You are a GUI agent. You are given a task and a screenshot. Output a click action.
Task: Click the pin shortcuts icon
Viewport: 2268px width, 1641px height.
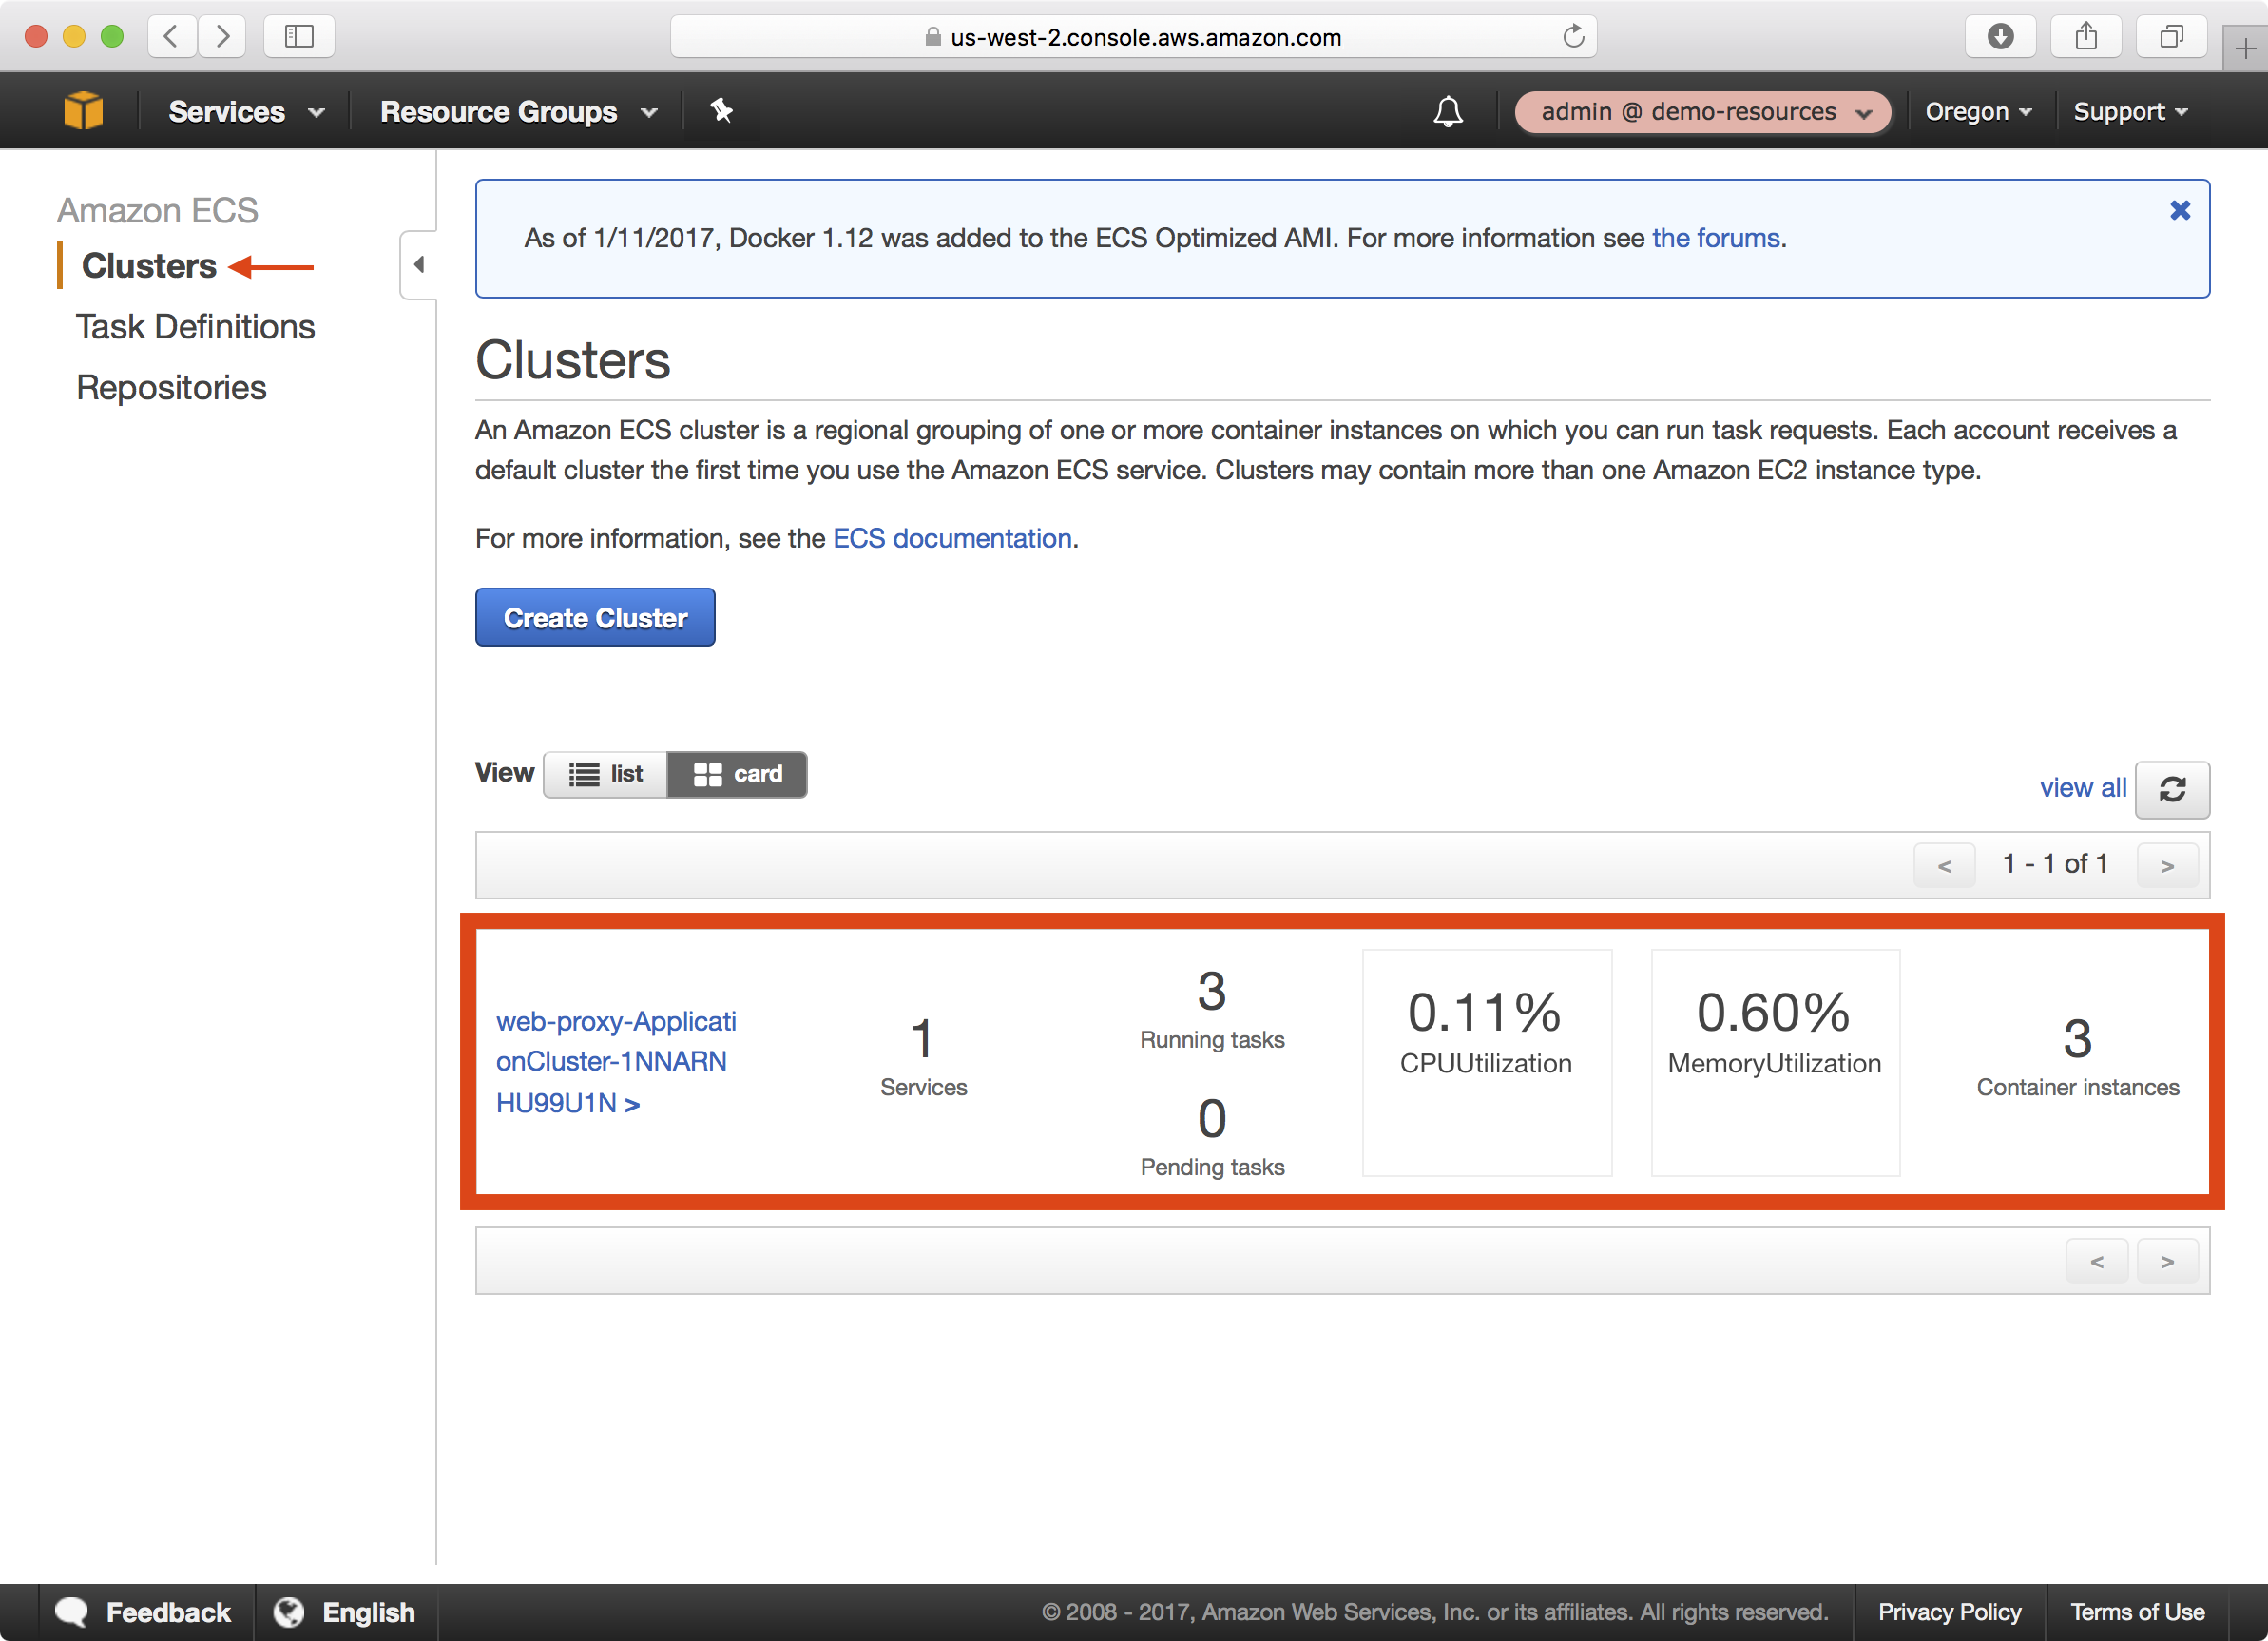721,111
